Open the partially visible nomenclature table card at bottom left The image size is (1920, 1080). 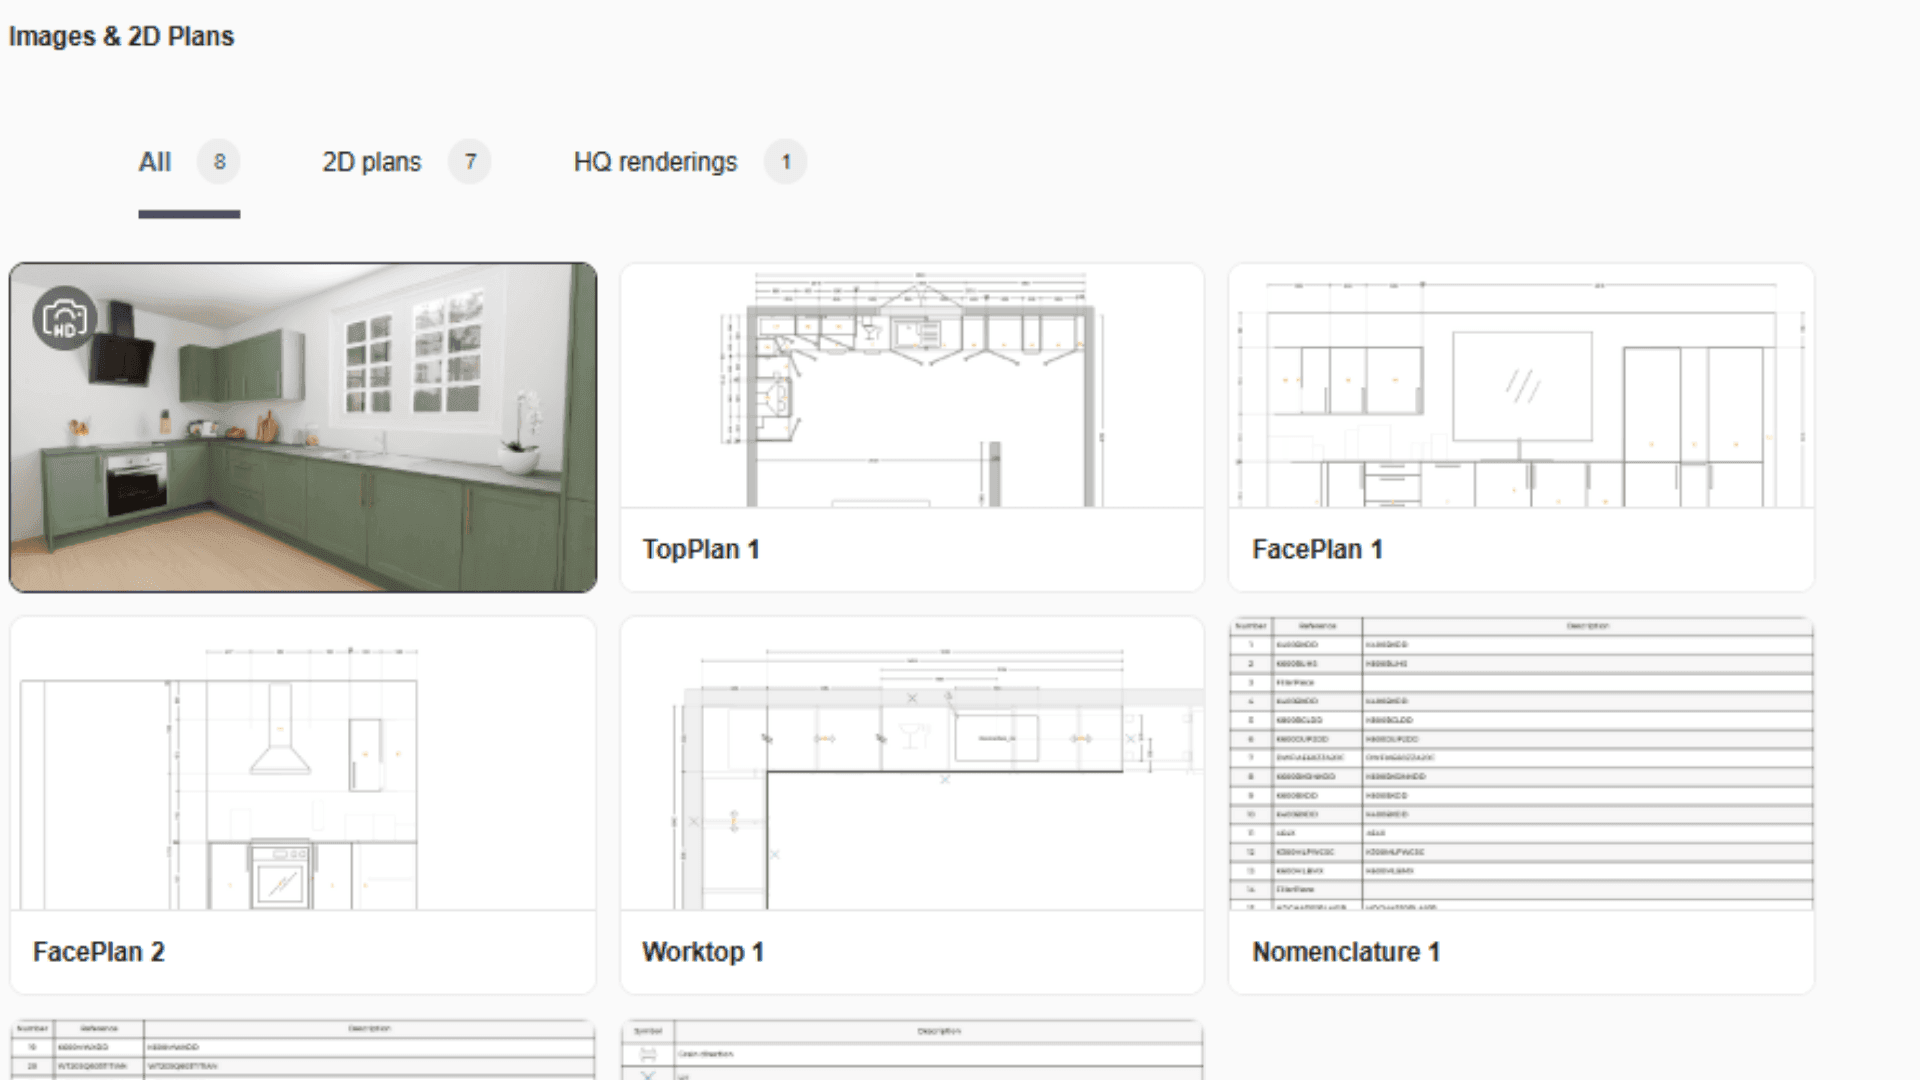click(x=303, y=1050)
